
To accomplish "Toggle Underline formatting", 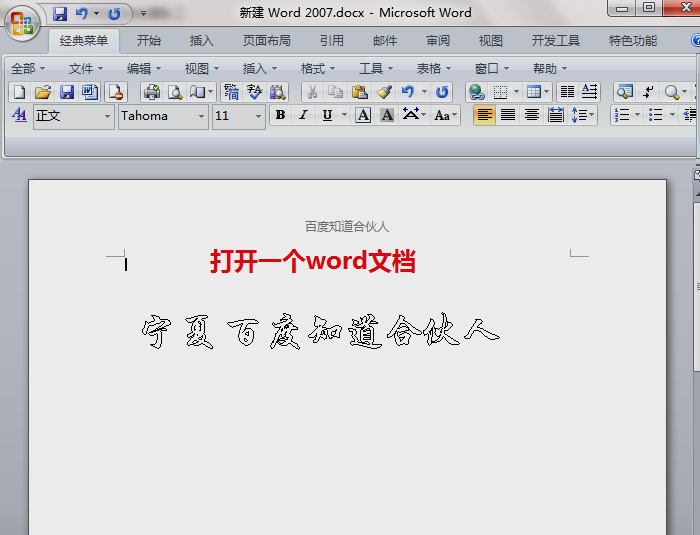I will tap(327, 116).
